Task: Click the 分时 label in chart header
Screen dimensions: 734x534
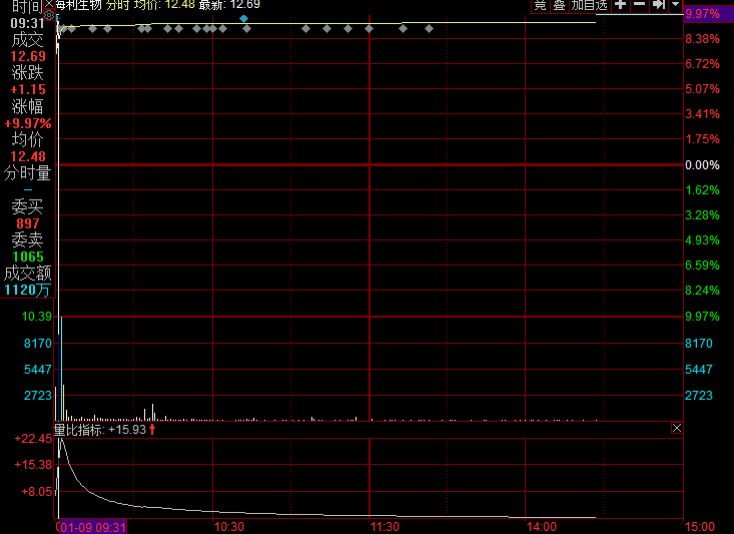Action: (117, 5)
